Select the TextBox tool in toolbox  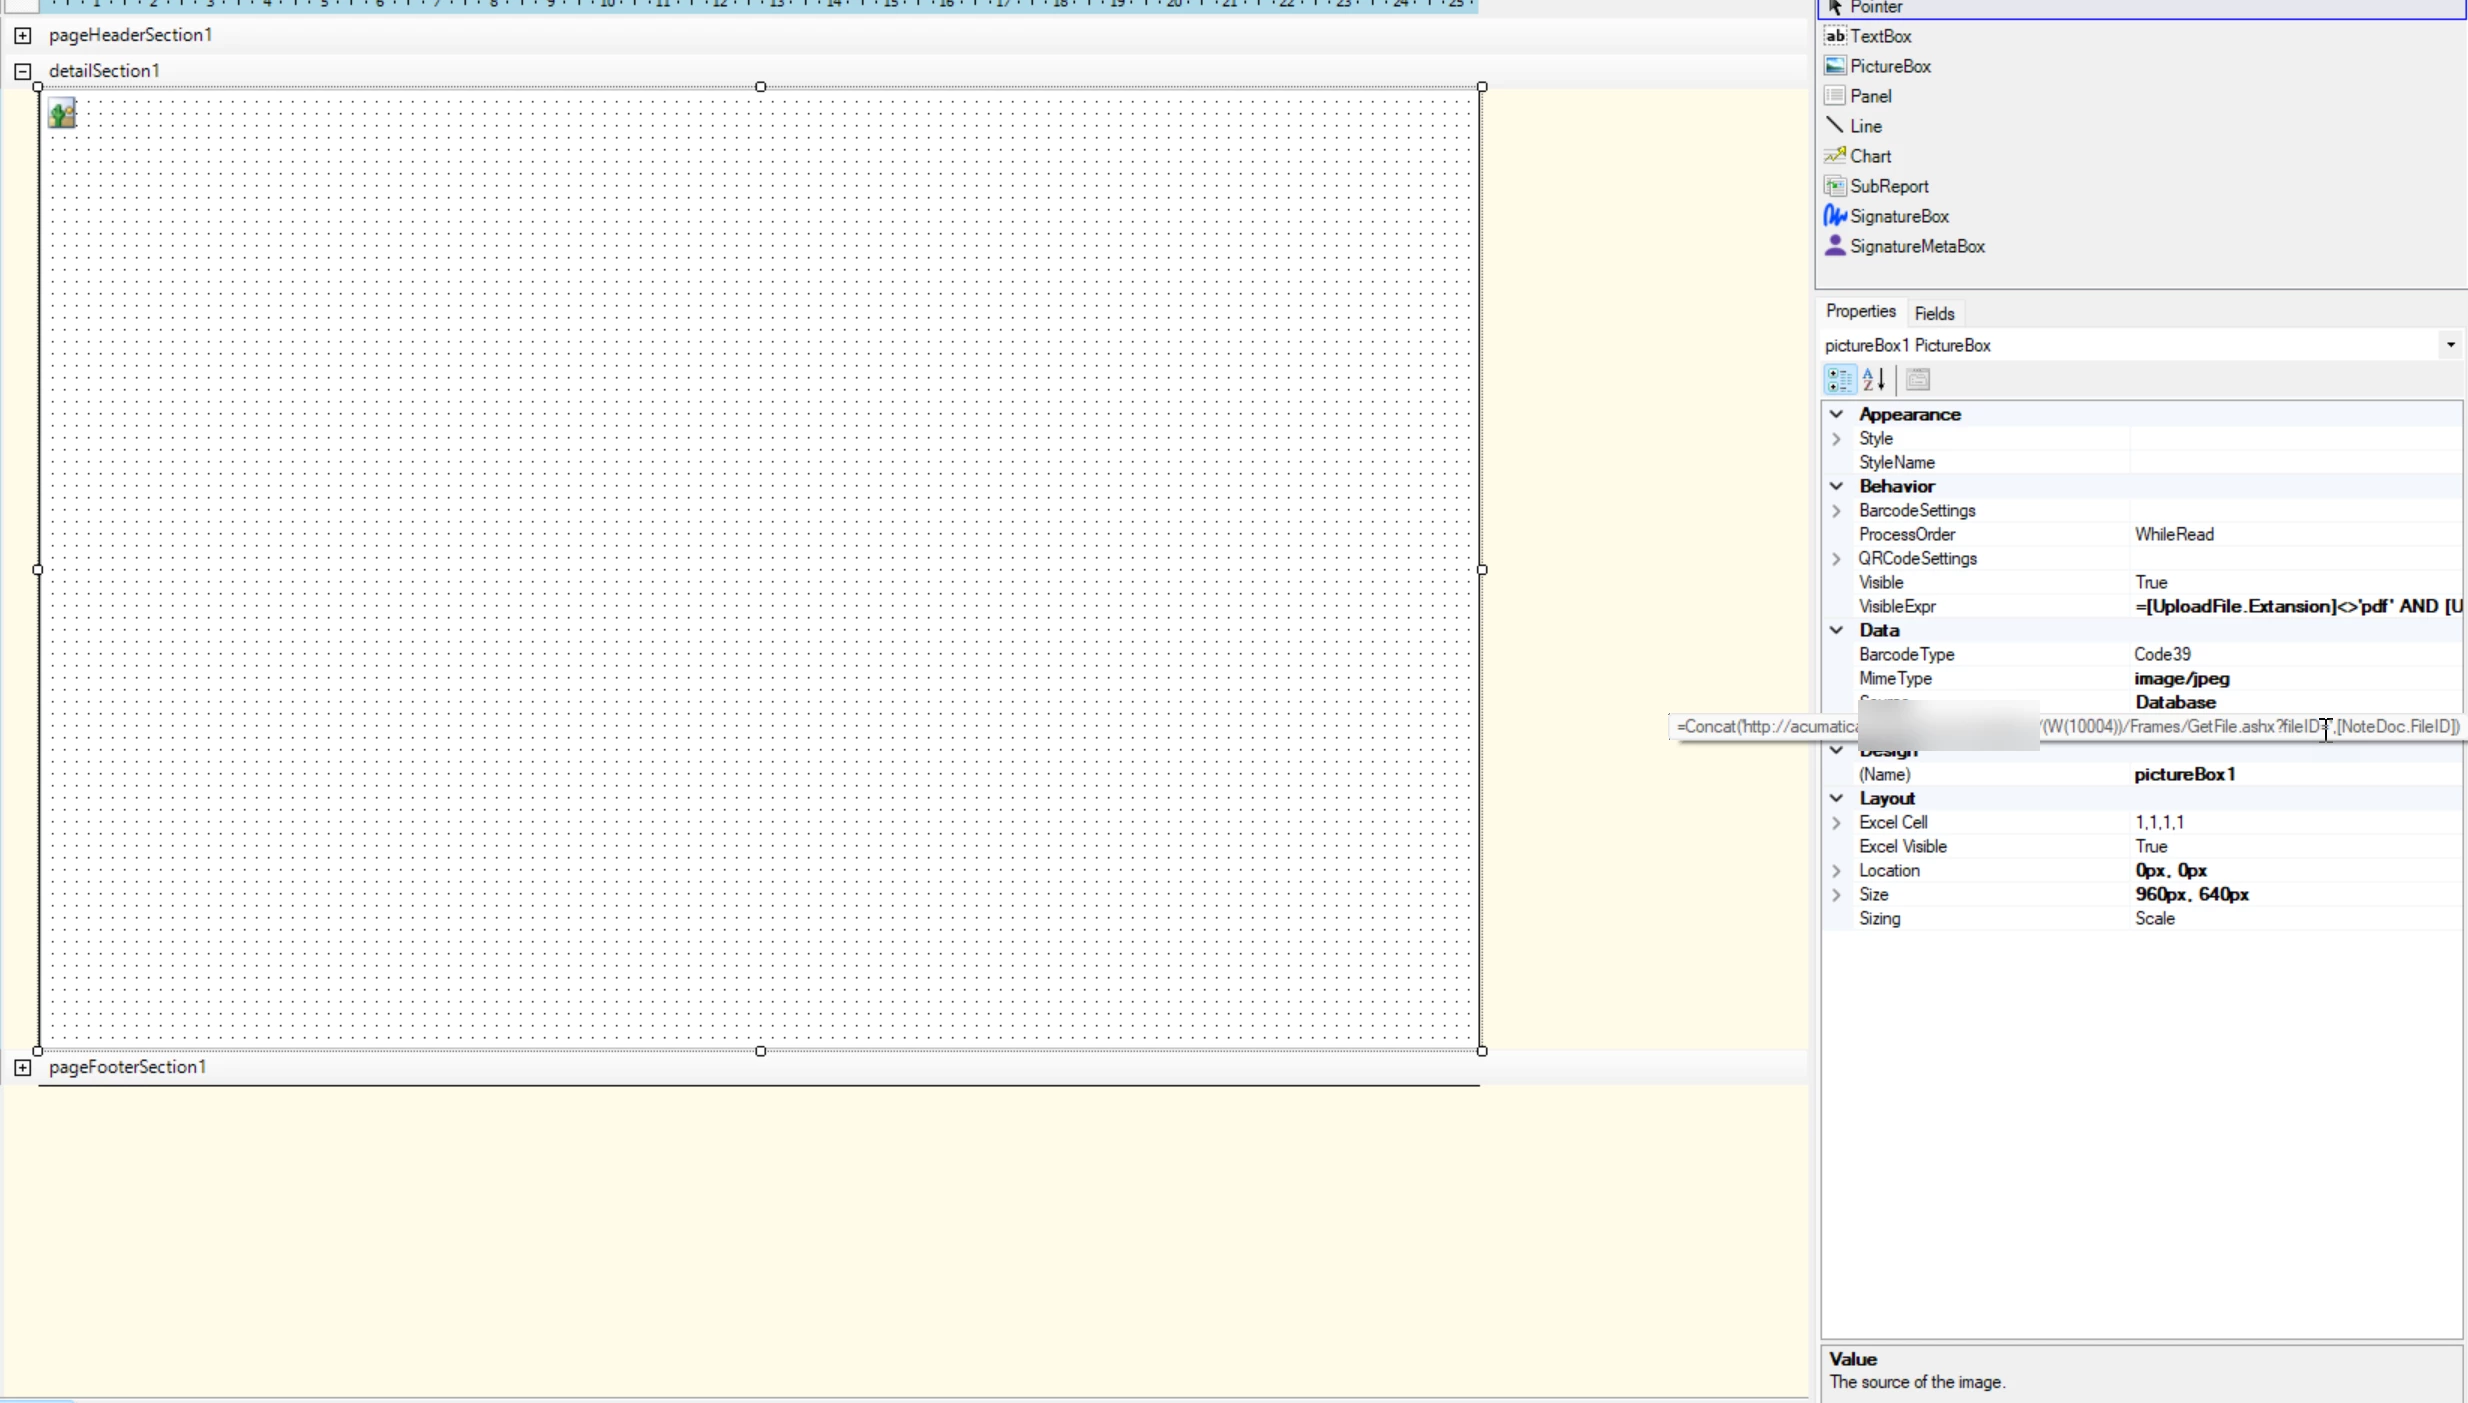pyautogui.click(x=1879, y=36)
